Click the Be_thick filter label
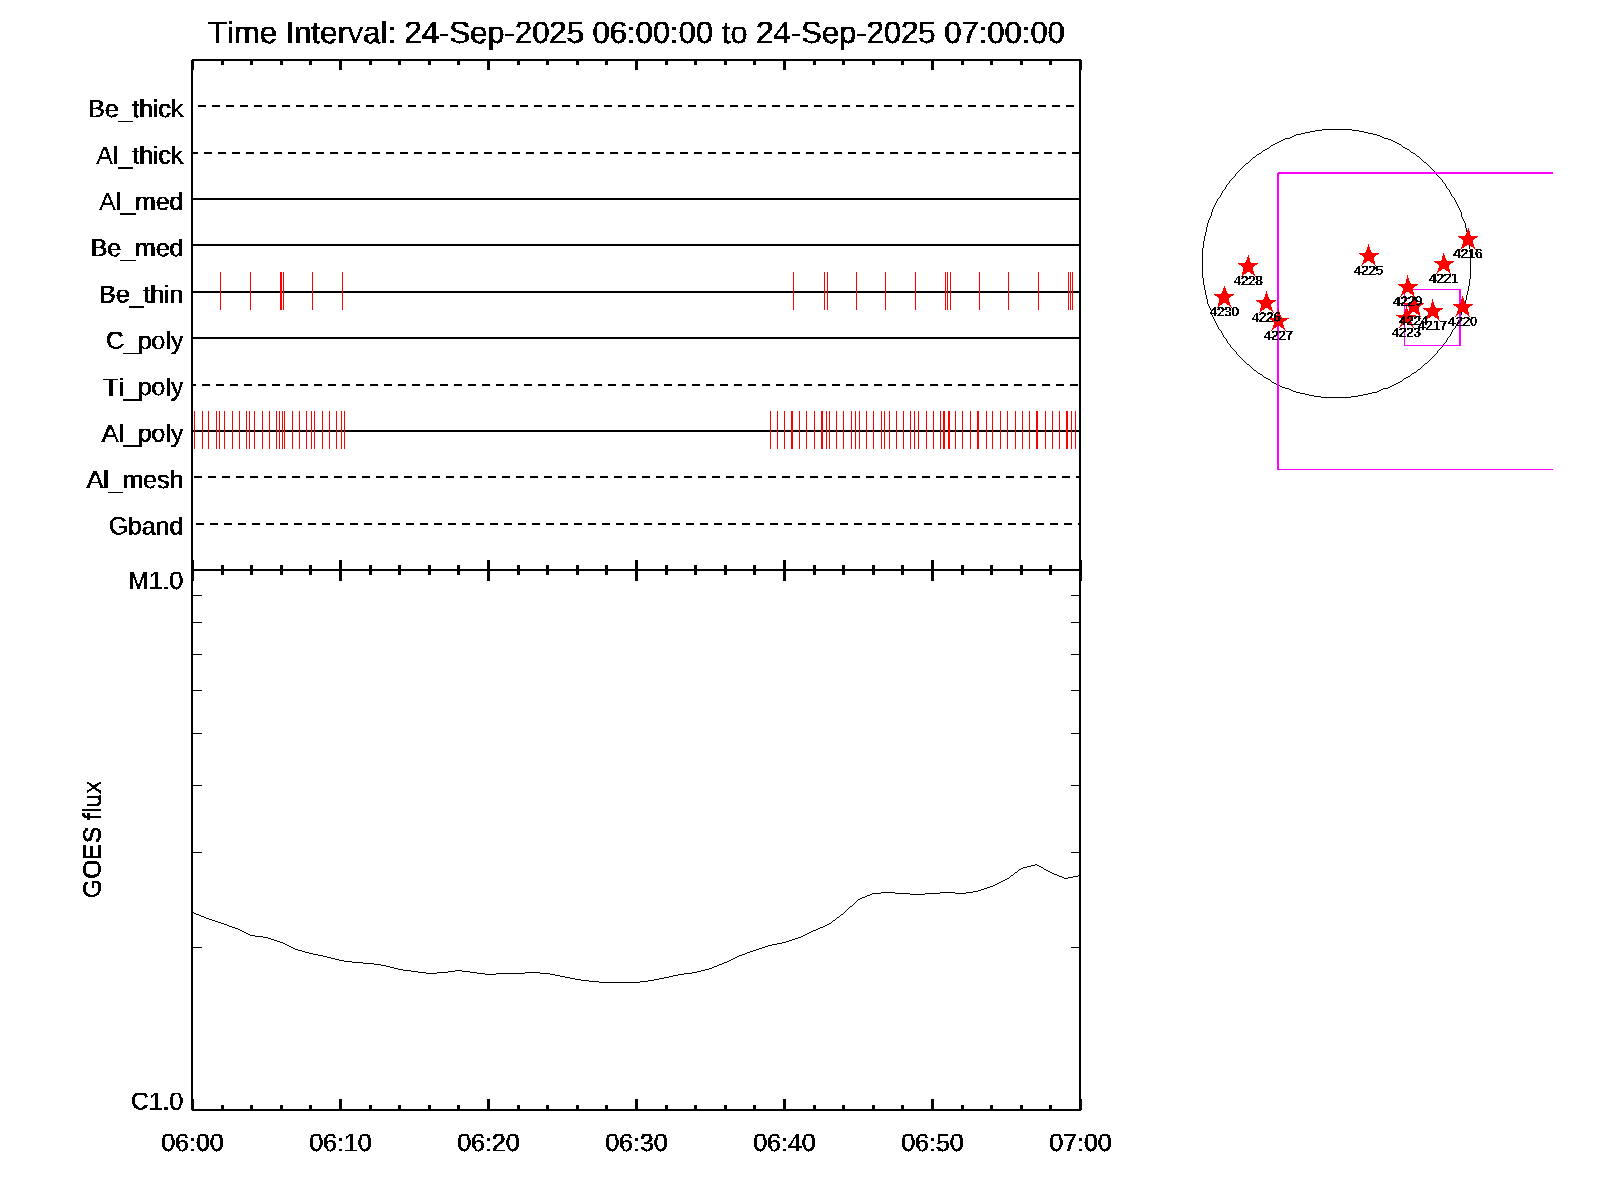The width and height of the screenshot is (1600, 1200). (136, 108)
